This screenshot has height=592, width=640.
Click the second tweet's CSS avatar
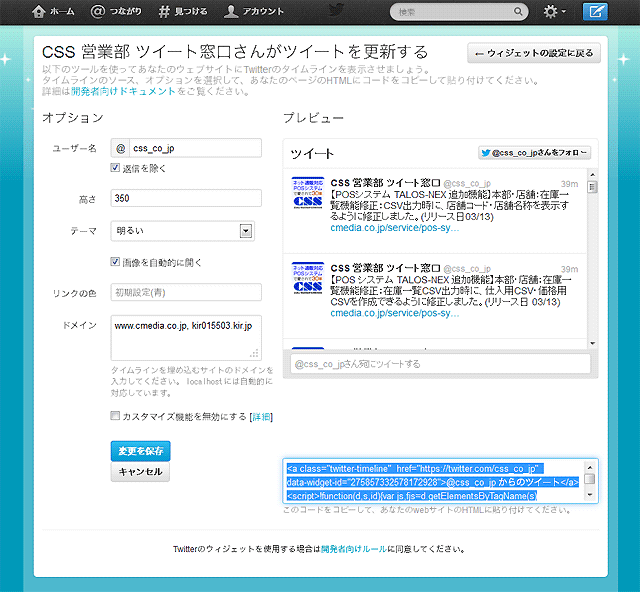pyautogui.click(x=308, y=278)
